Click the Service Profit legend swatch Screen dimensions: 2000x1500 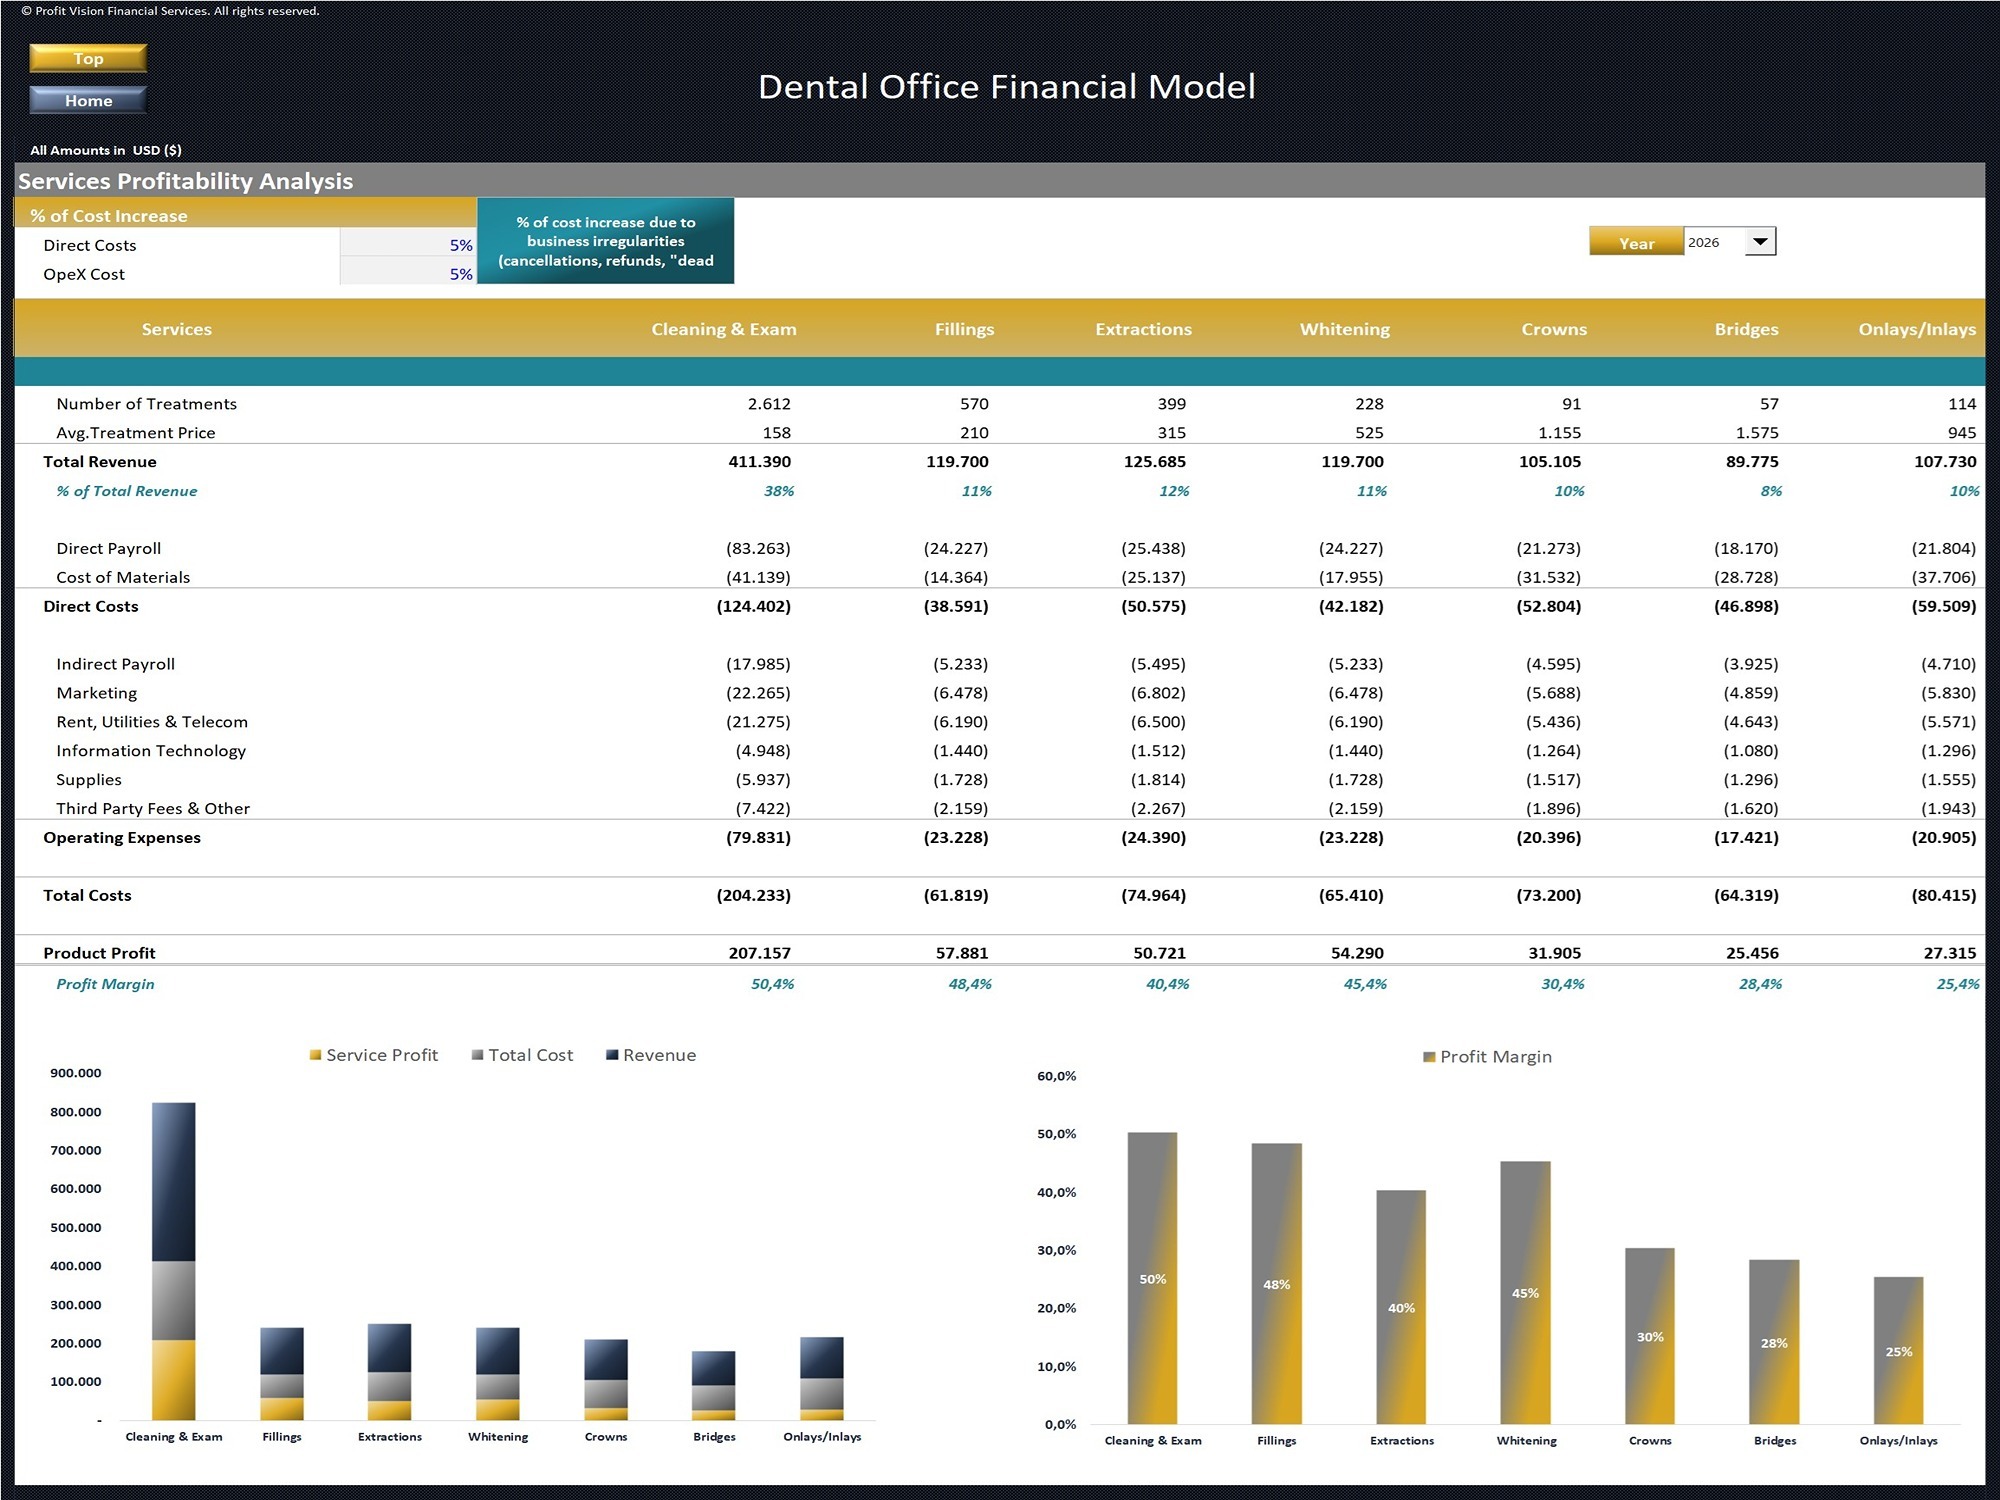(316, 1055)
